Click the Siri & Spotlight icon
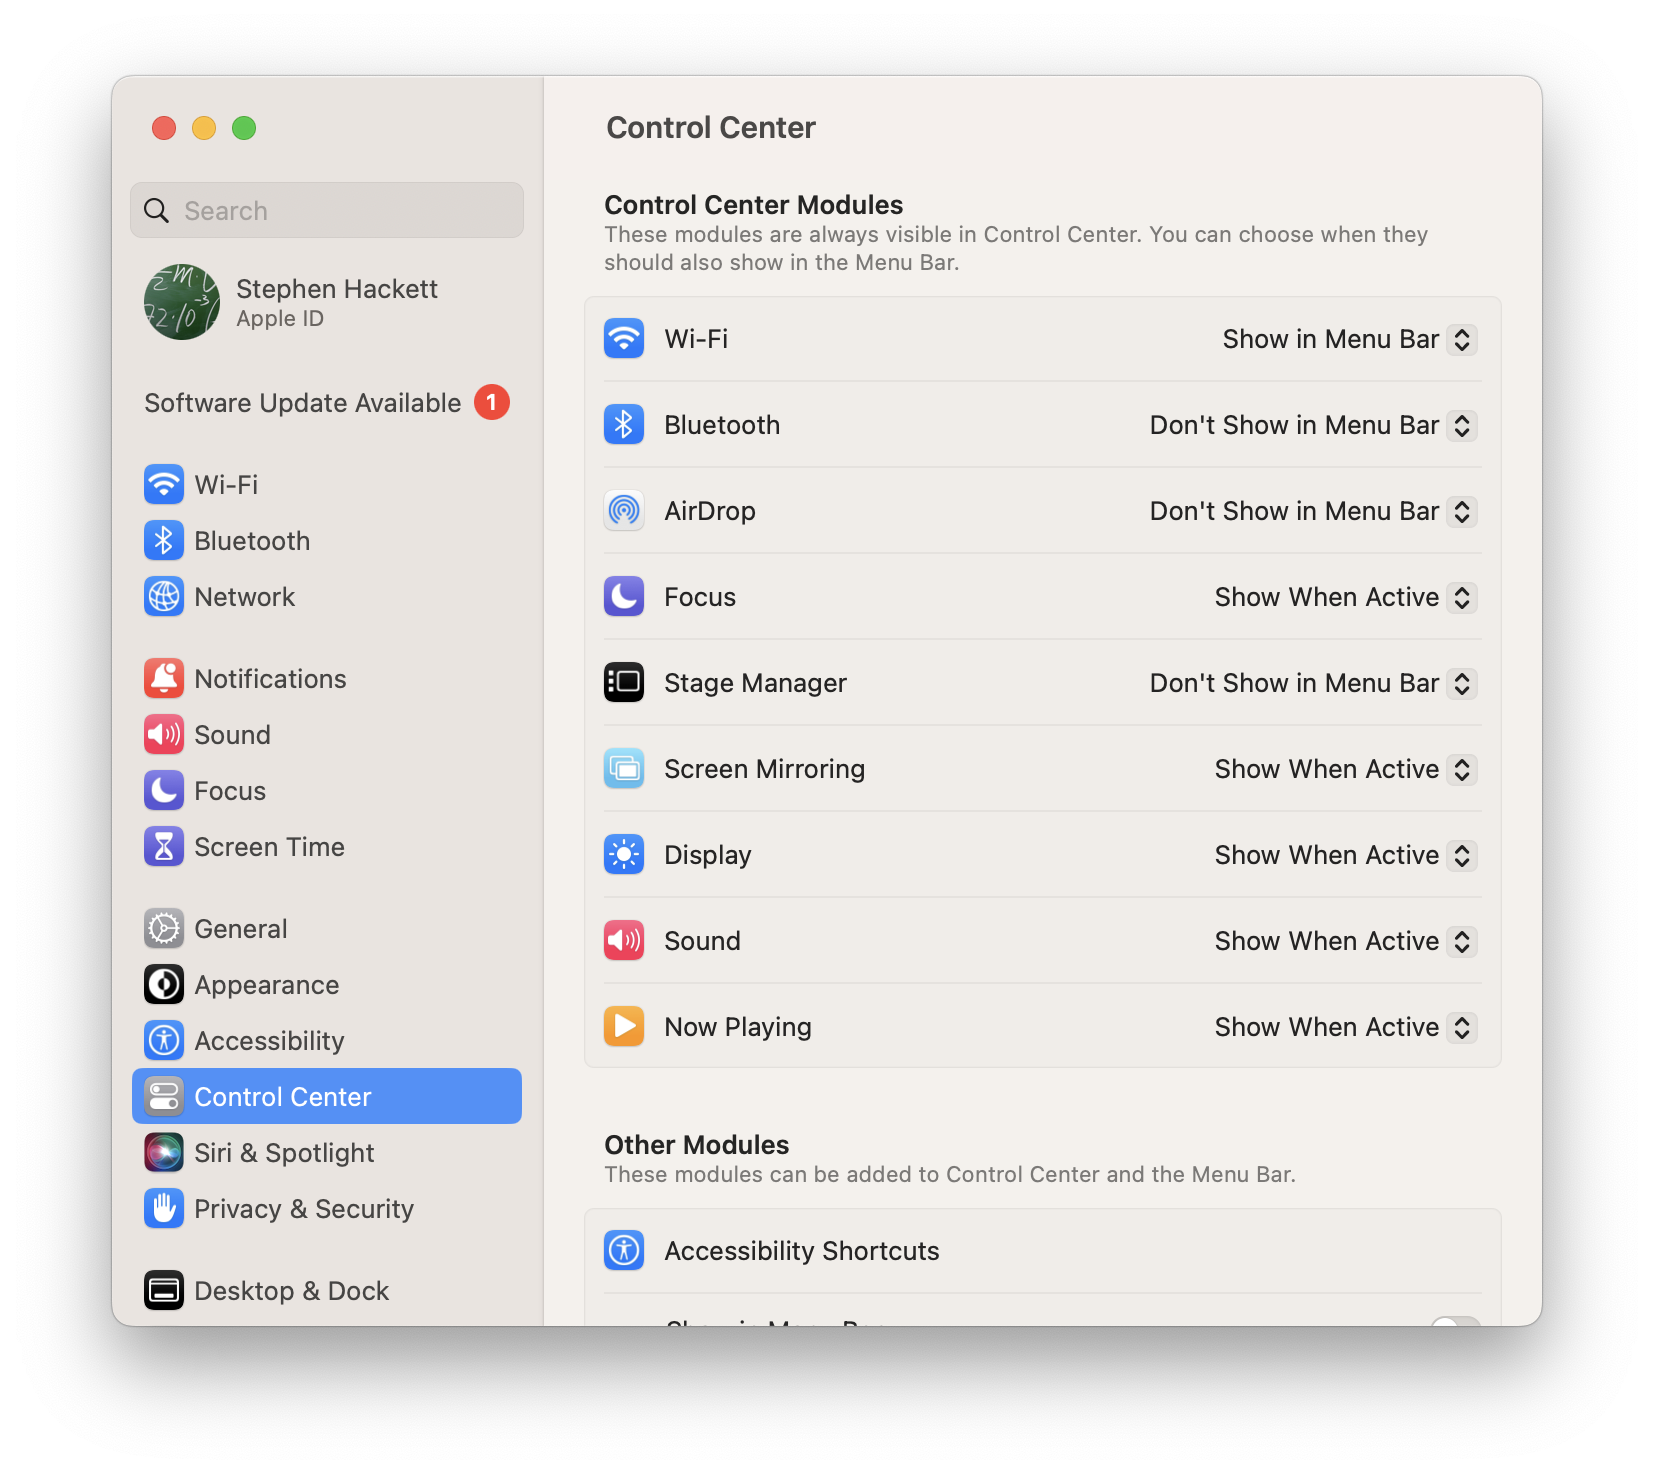Viewport: 1654px width, 1474px height. pos(164,1153)
